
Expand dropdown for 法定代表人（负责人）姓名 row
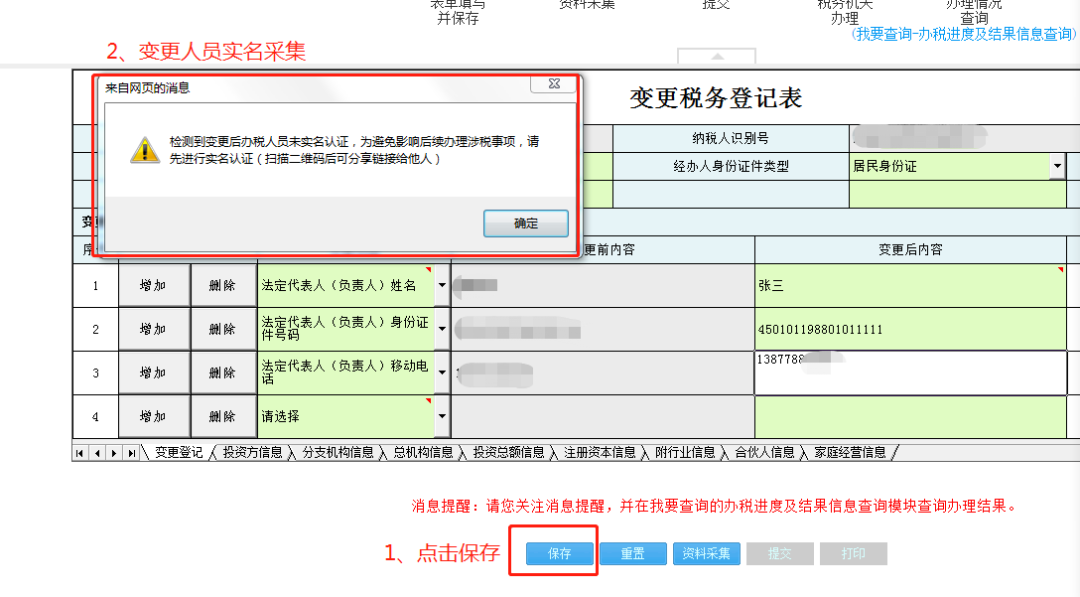[x=442, y=285]
